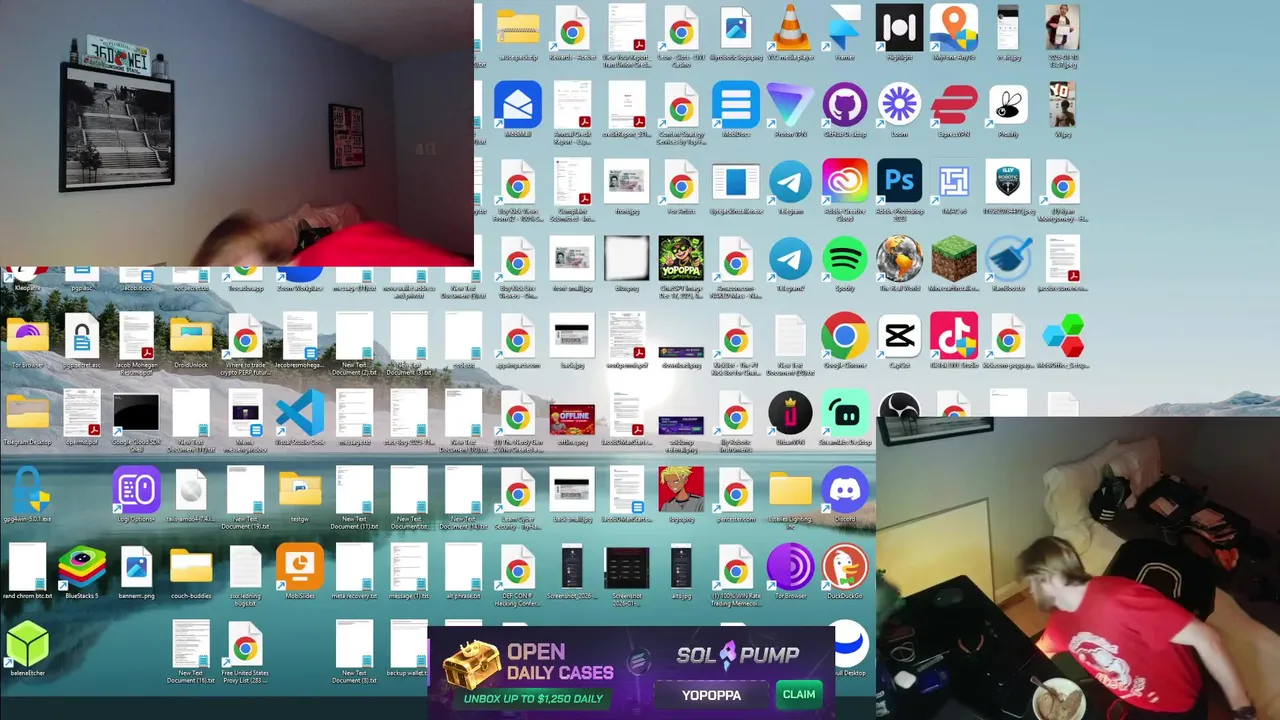Open the Highlight app icon
The image size is (1280, 720).
[x=899, y=28]
